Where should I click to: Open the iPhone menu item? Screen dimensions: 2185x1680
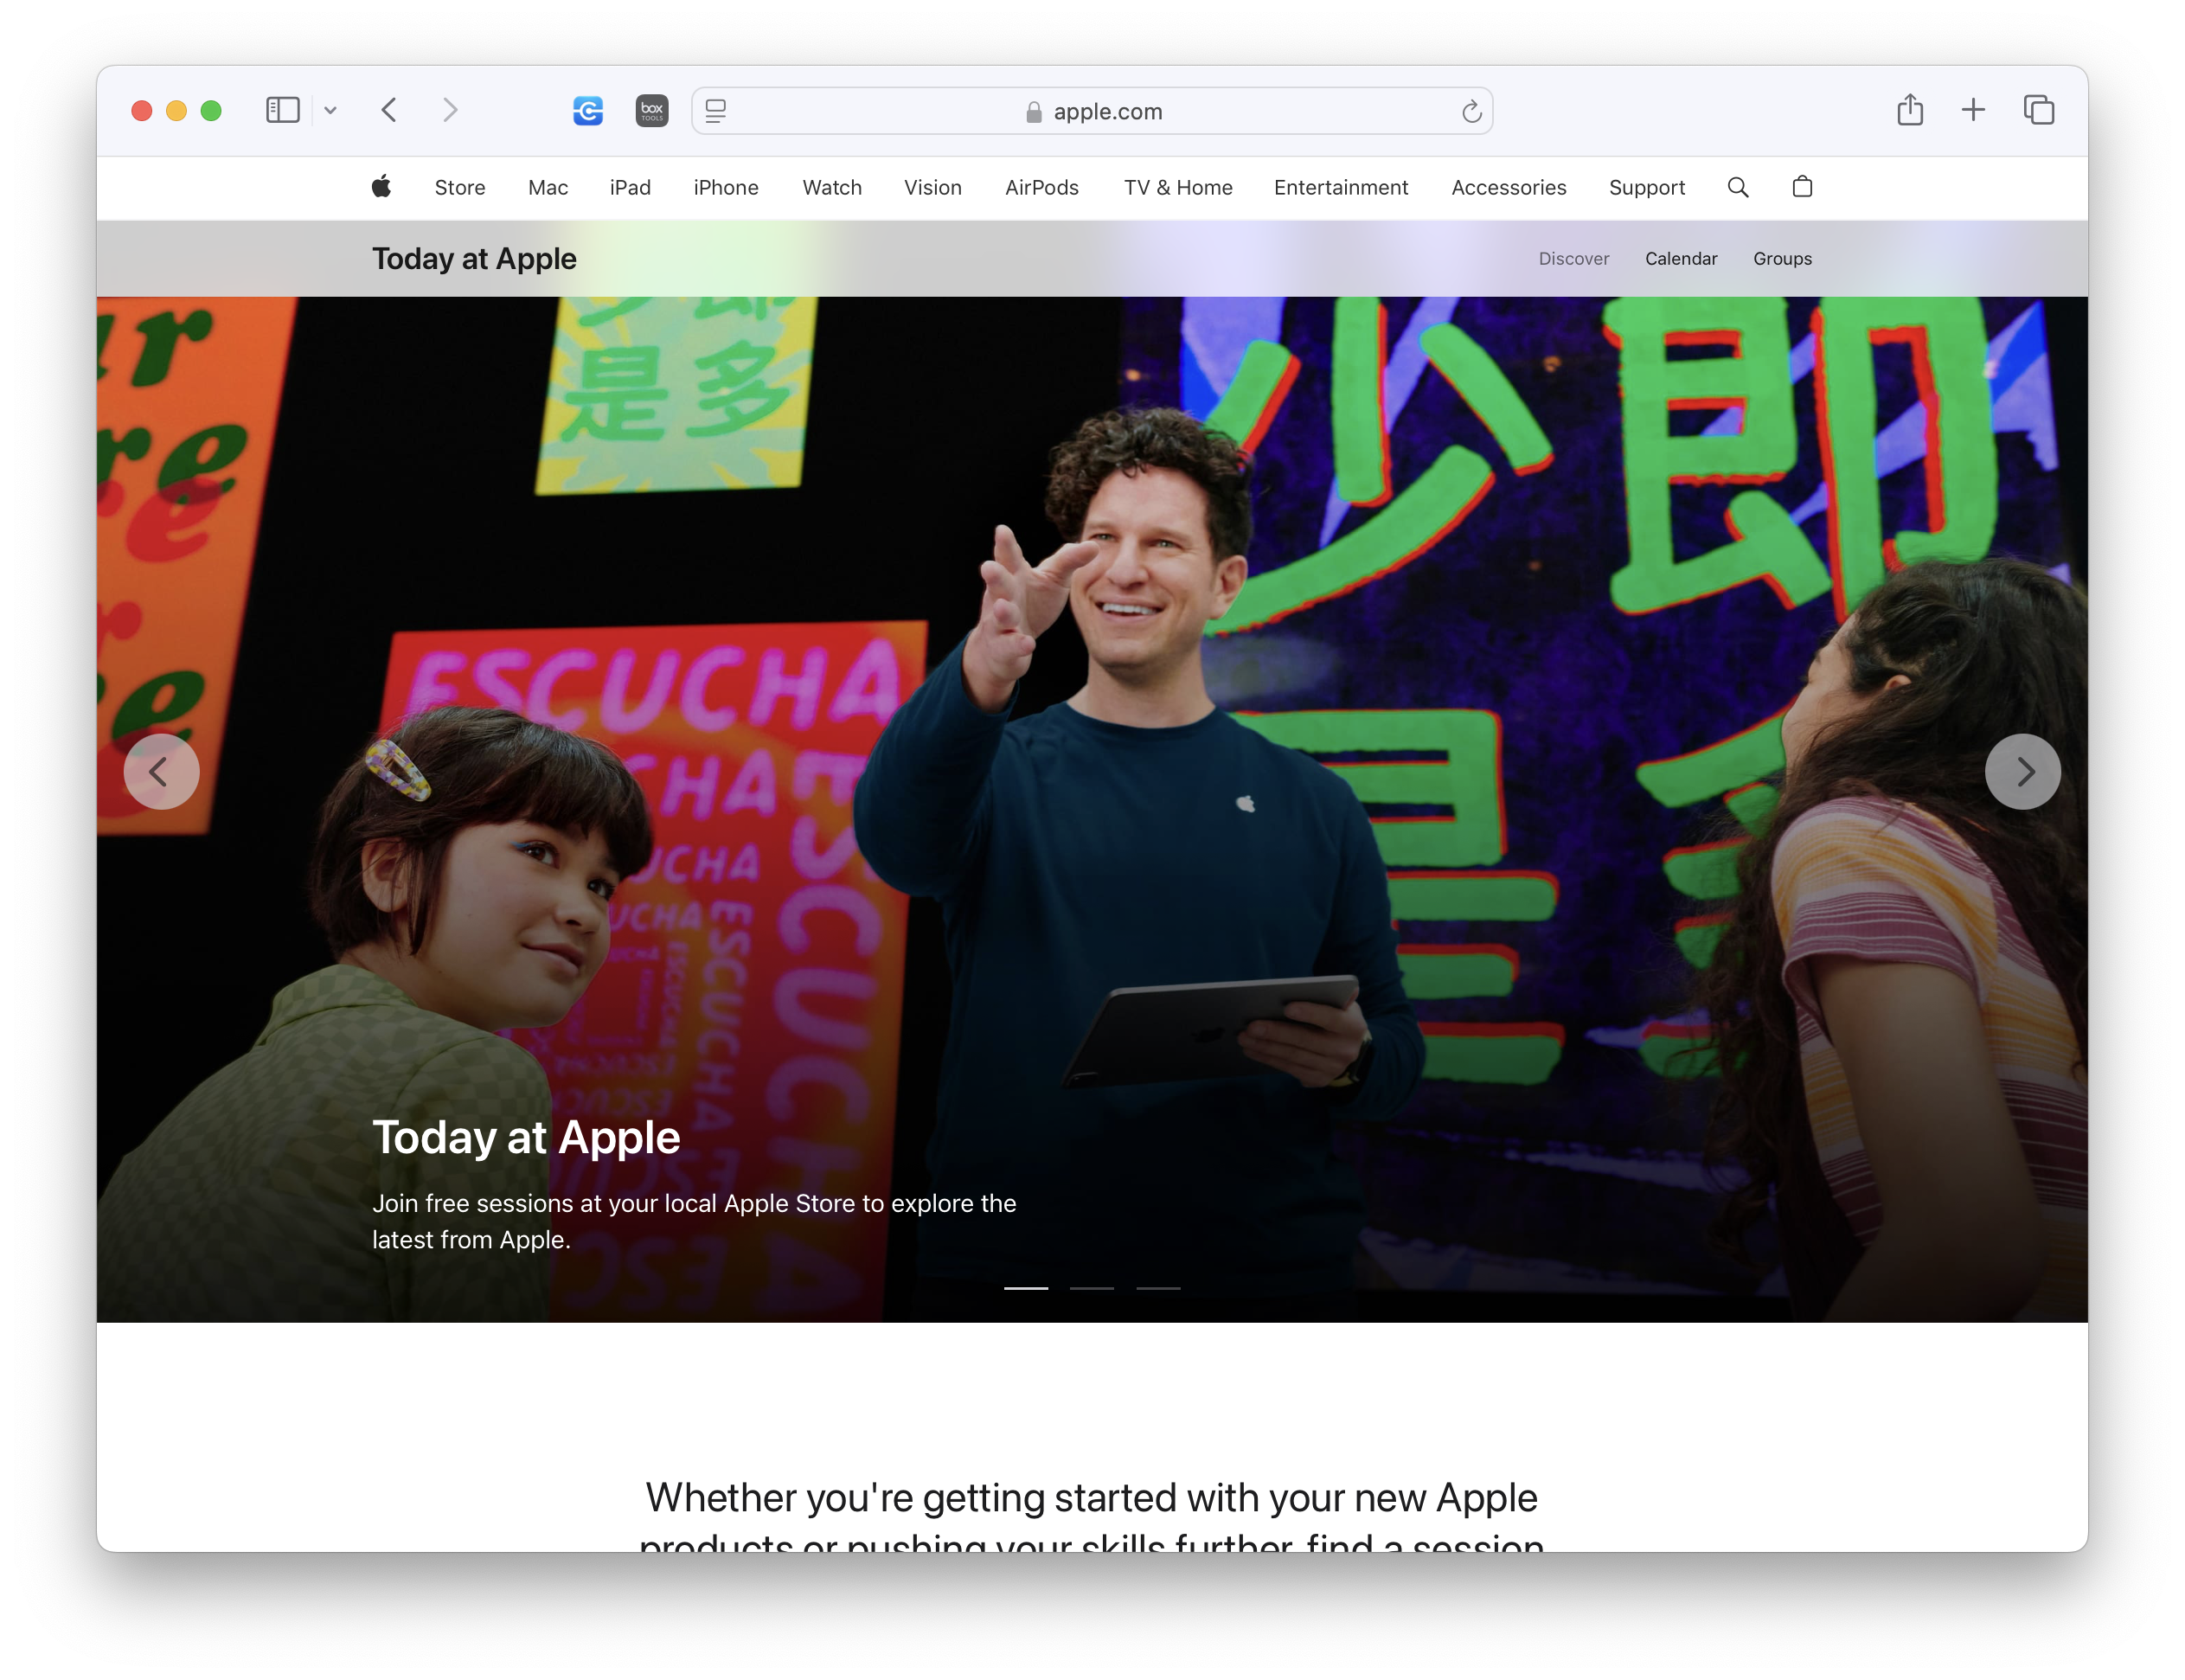[726, 188]
